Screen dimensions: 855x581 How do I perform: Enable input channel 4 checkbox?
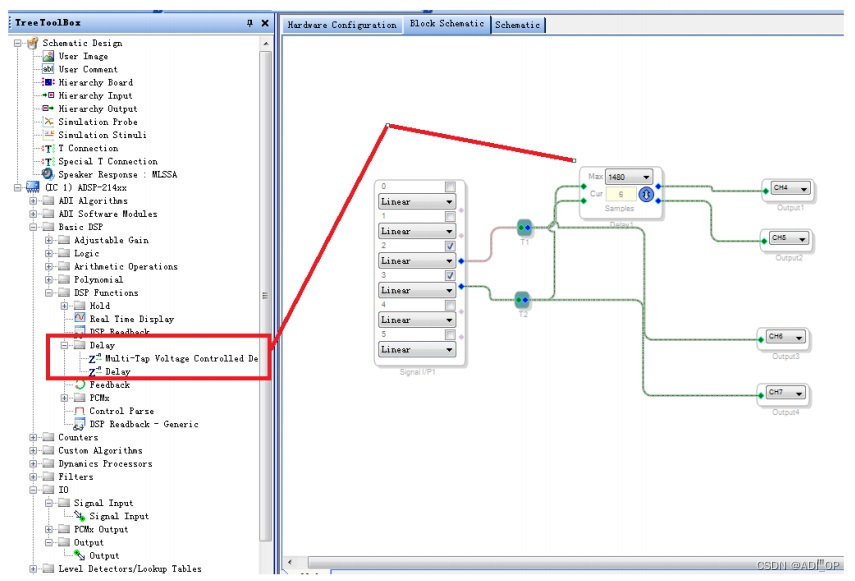click(x=450, y=305)
